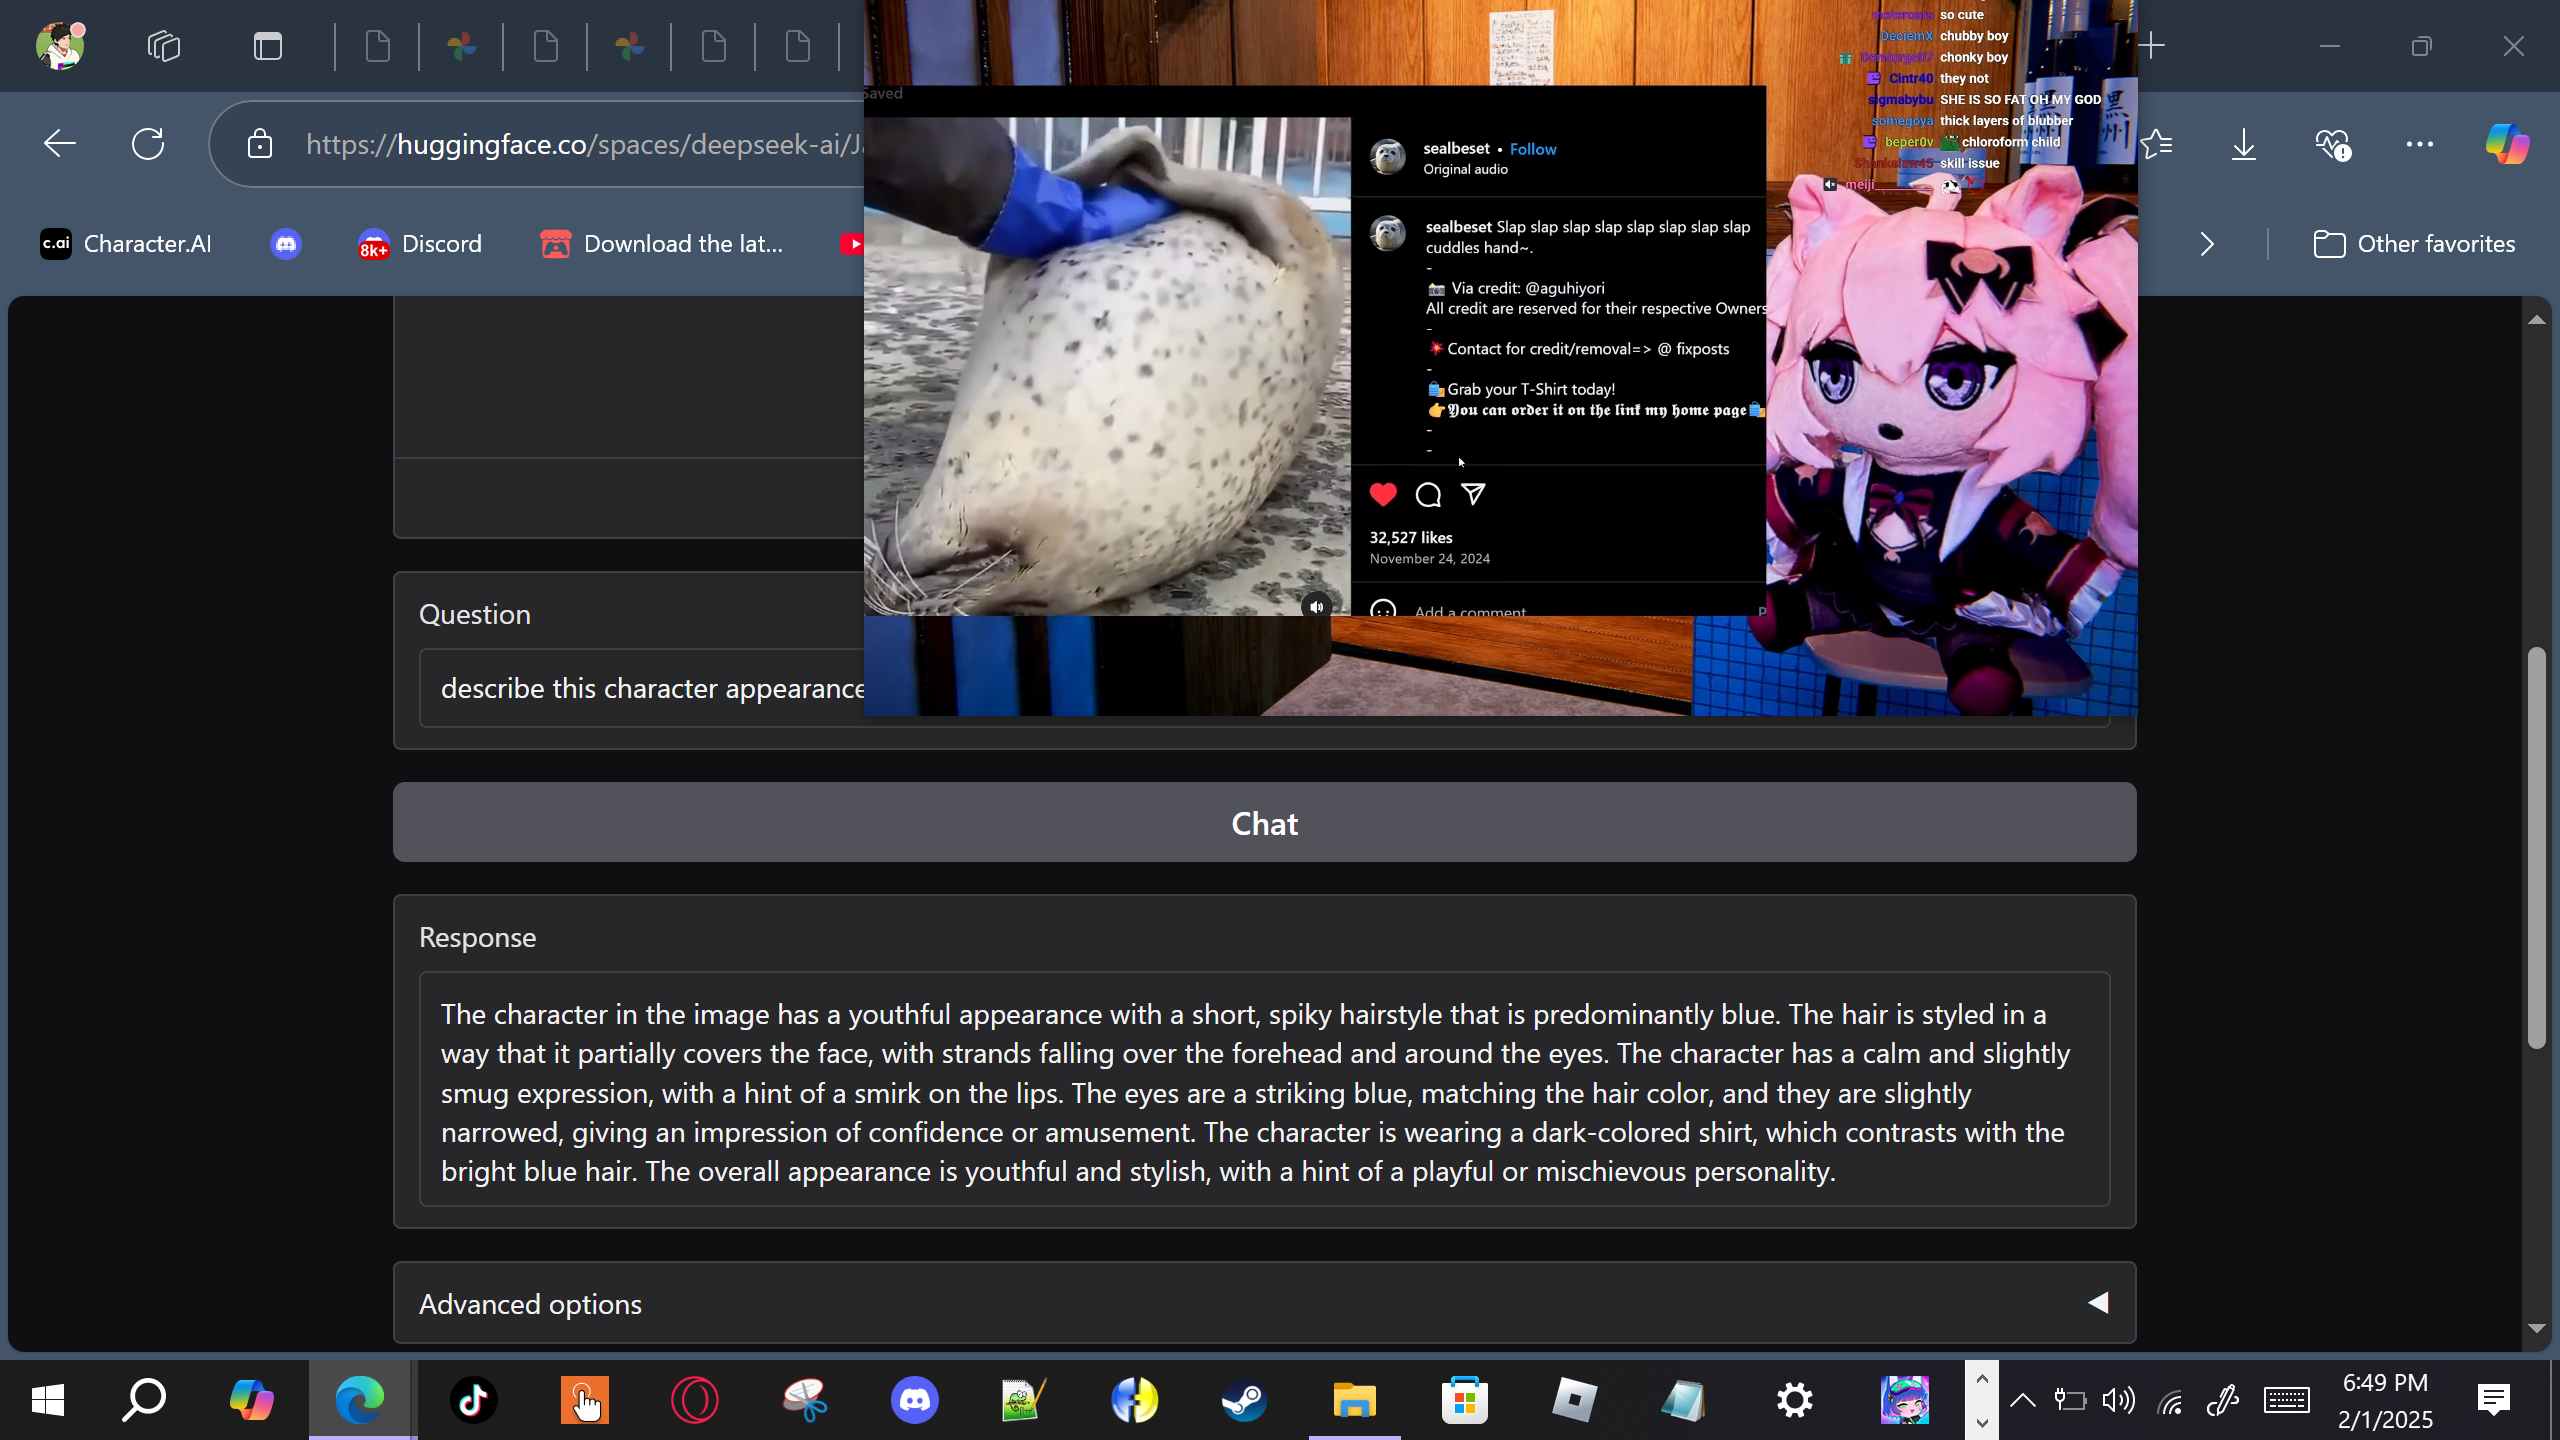Click the browser refresh icon
2560x1440 pixels.
148,144
